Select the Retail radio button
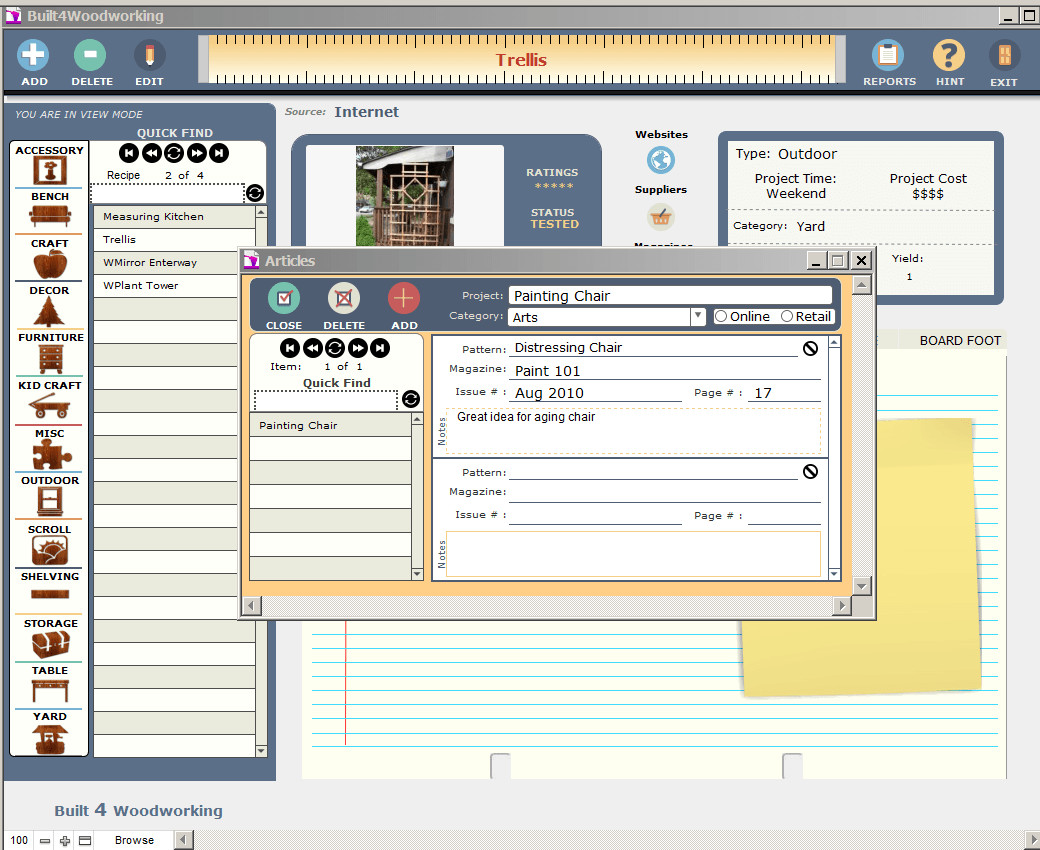The height and width of the screenshot is (850, 1040). [787, 317]
